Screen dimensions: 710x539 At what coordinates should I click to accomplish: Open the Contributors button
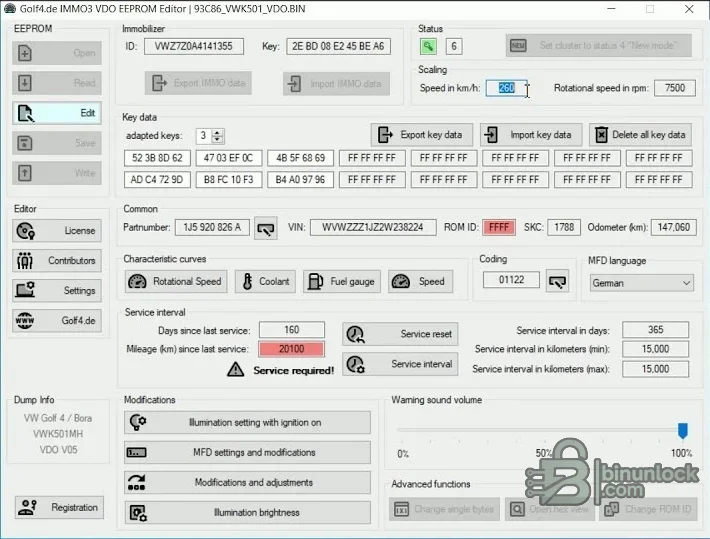tap(57, 261)
